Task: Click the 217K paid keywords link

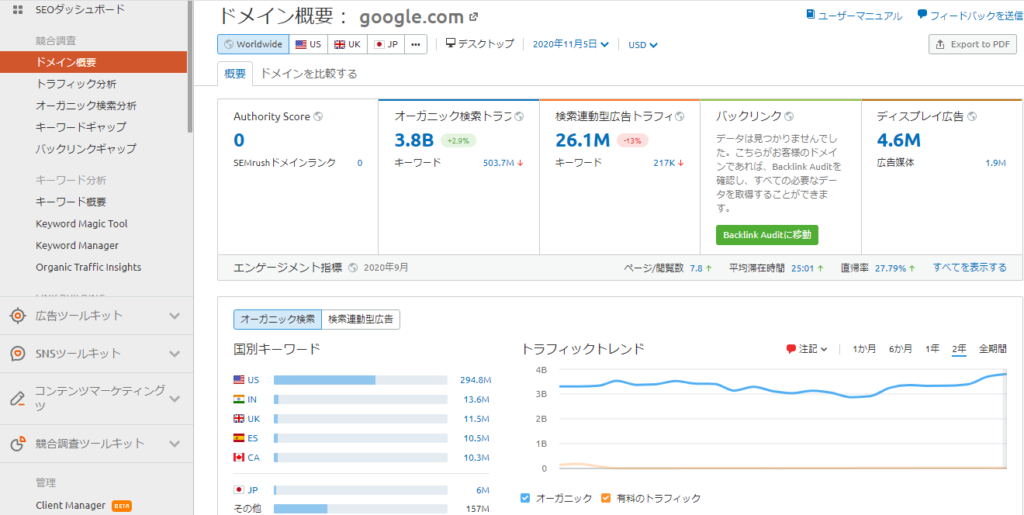Action: [664, 163]
